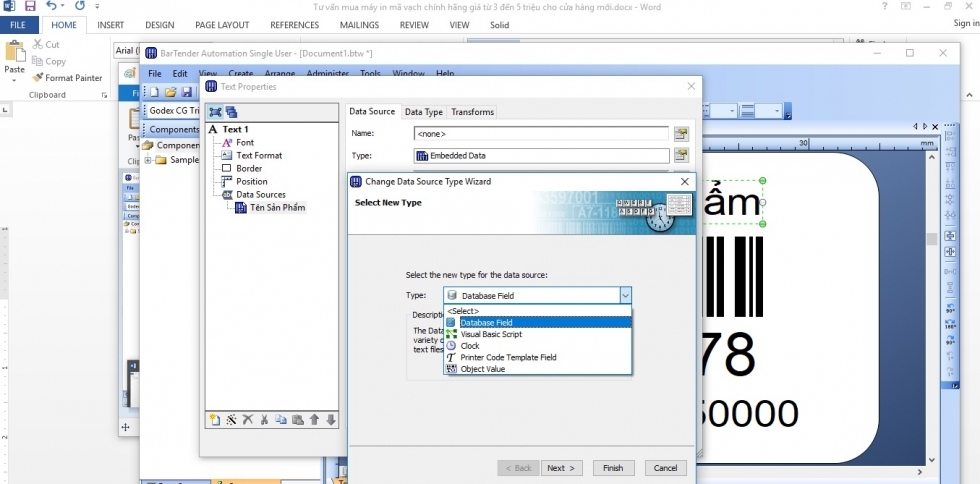Click the icon button beside Name field
Image resolution: width=980 pixels, height=484 pixels.
(x=681, y=133)
